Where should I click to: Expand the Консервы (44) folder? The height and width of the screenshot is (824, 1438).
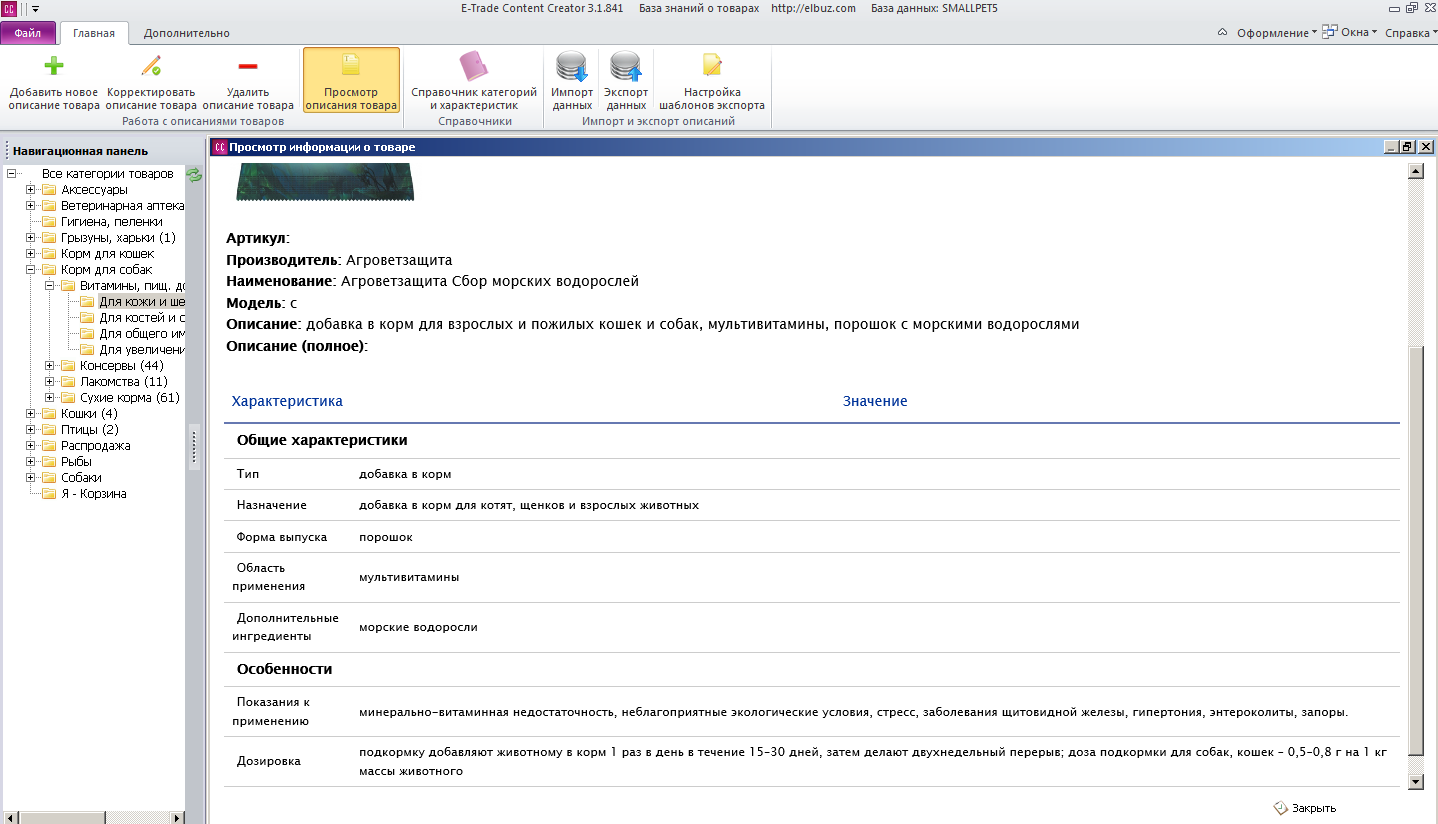click(x=50, y=366)
